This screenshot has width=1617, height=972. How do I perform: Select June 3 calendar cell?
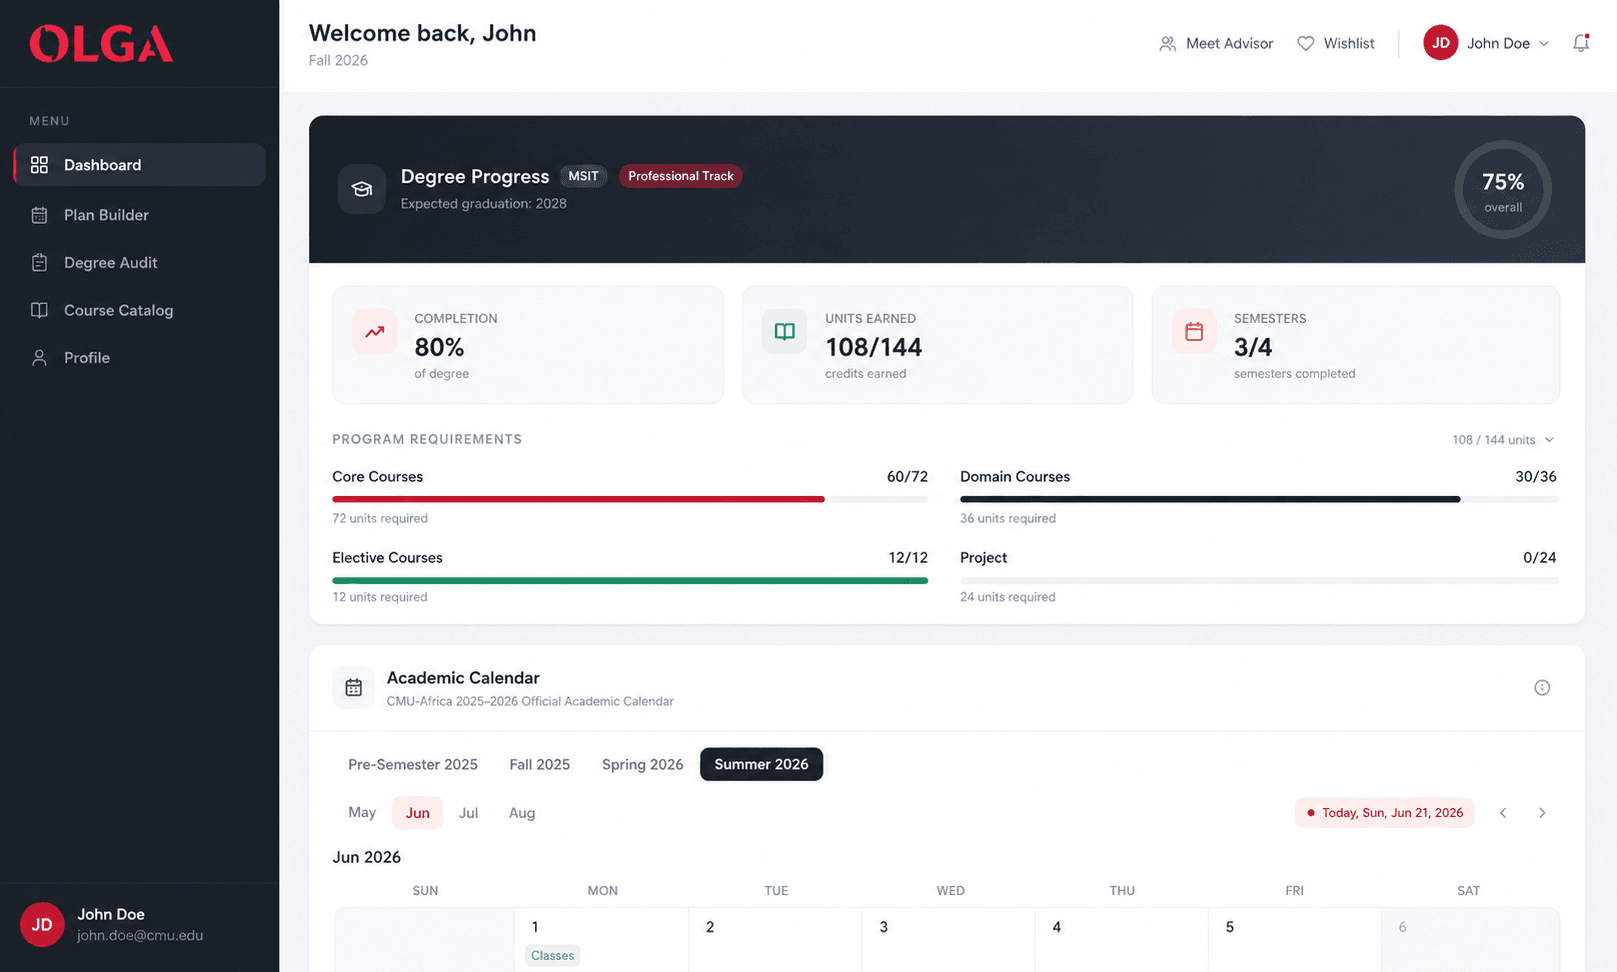point(949,940)
